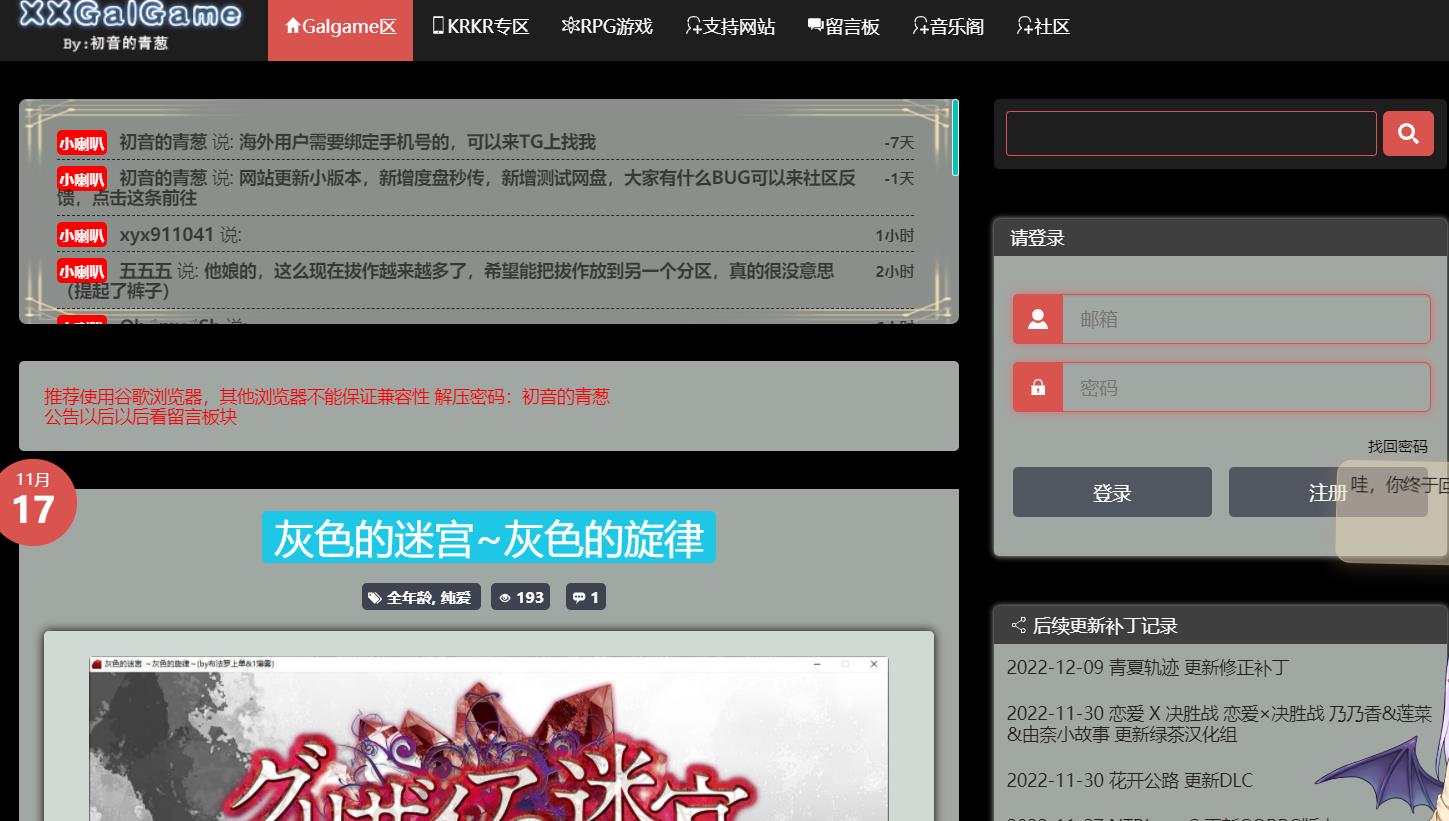Image resolution: width=1449 pixels, height=821 pixels.
Task: Open the 支持网站 menu item
Action: pyautogui.click(x=730, y=27)
